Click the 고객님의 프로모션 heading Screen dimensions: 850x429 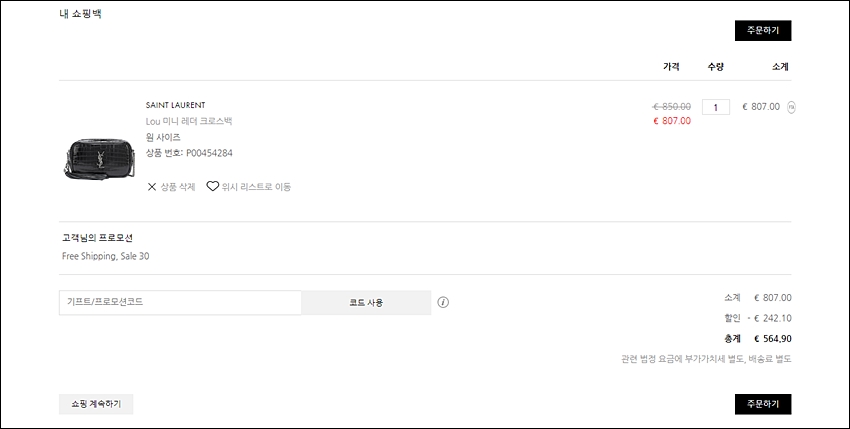pos(98,238)
